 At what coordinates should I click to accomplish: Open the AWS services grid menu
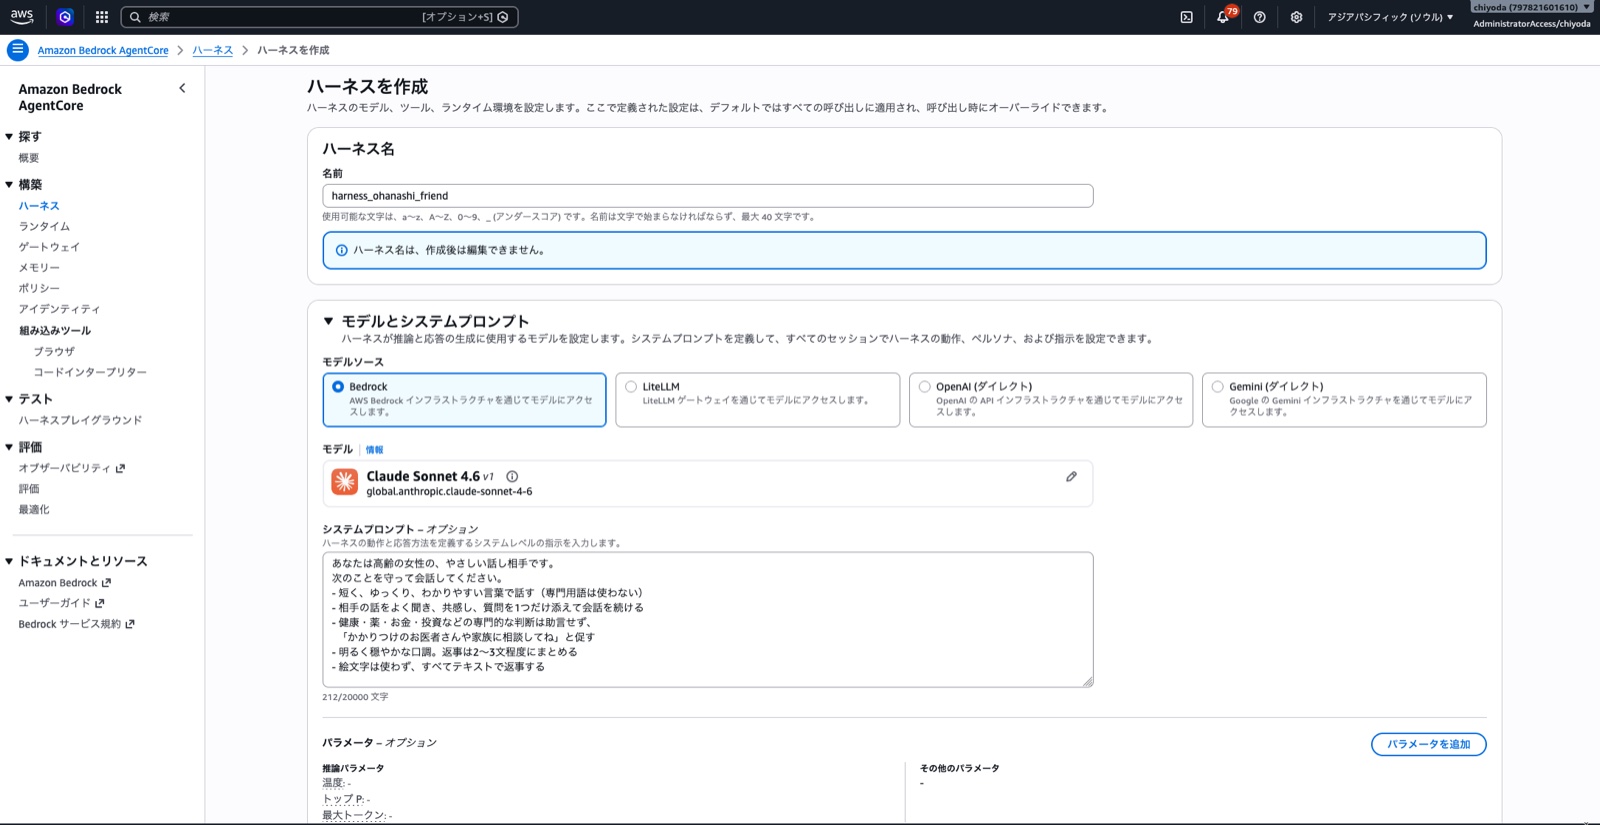click(x=102, y=17)
